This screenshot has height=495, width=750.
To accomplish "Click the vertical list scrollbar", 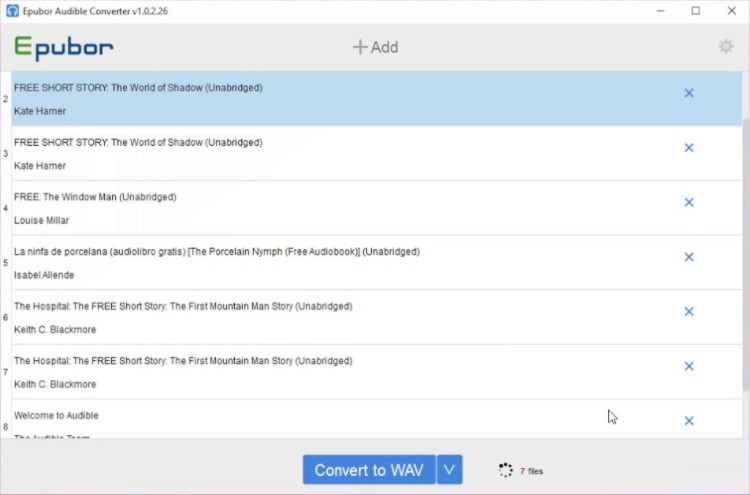I will (x=746, y=253).
